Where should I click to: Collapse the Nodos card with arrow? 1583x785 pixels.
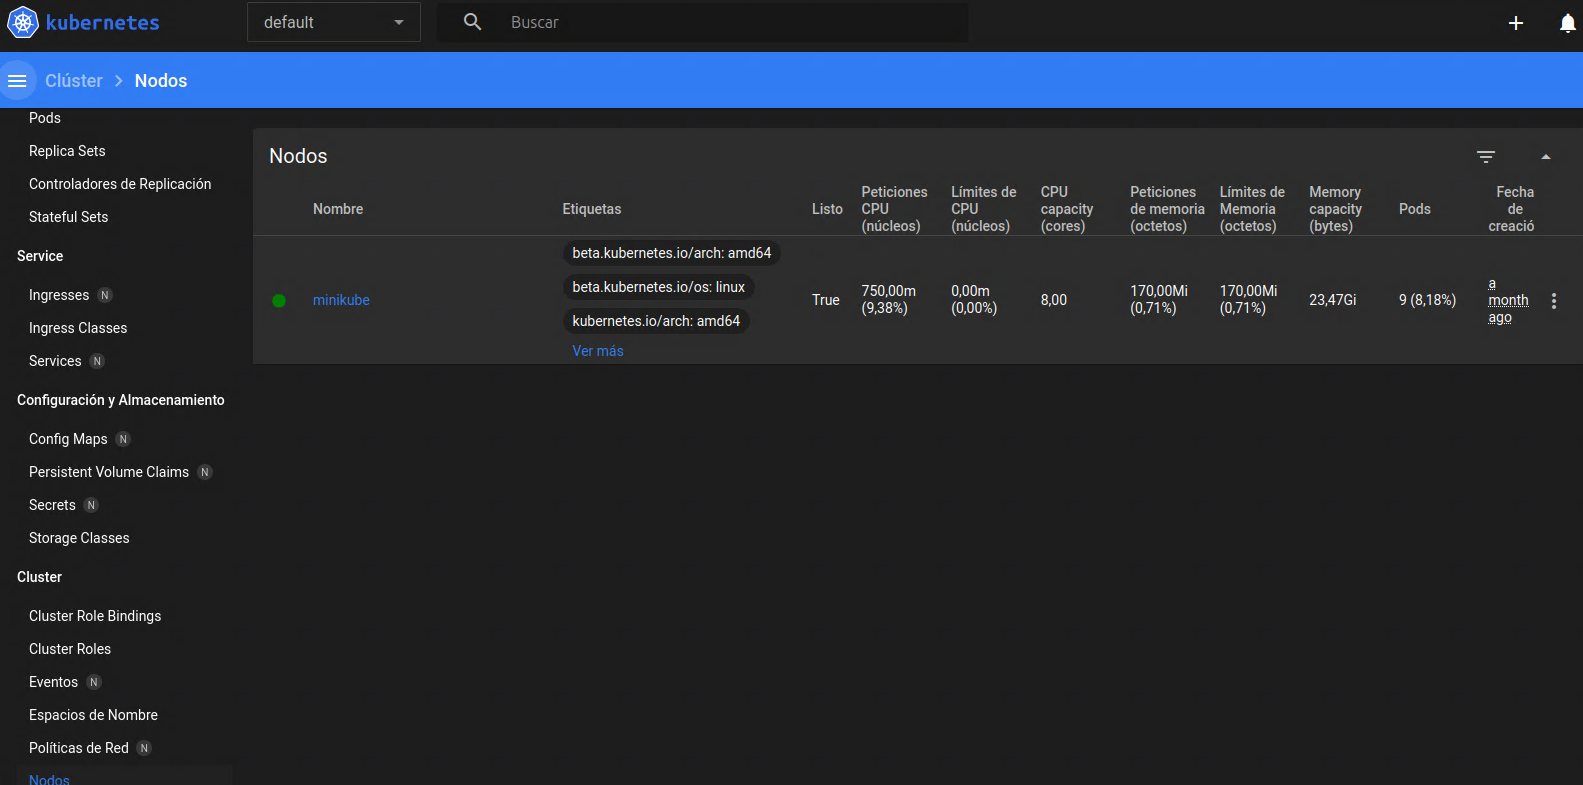1545,157
